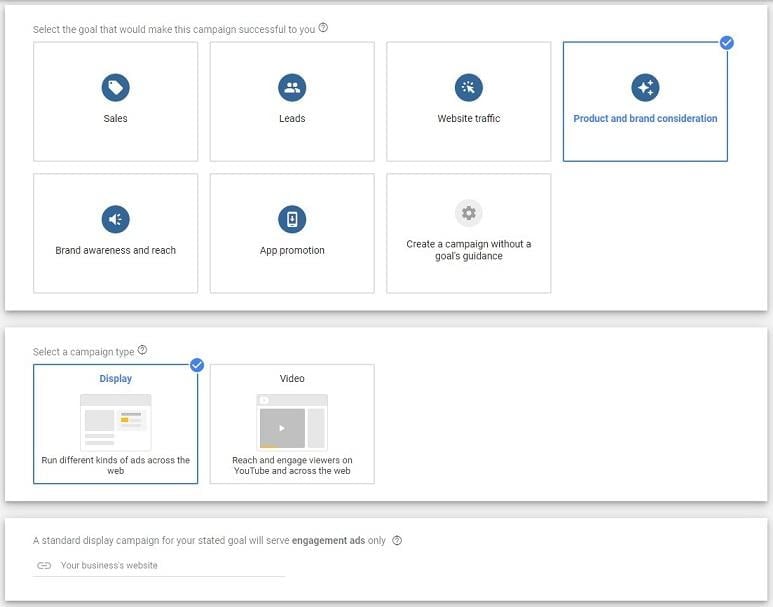Choose Create a campaign without a goal's guidance
The height and width of the screenshot is (607, 773).
click(x=468, y=250)
